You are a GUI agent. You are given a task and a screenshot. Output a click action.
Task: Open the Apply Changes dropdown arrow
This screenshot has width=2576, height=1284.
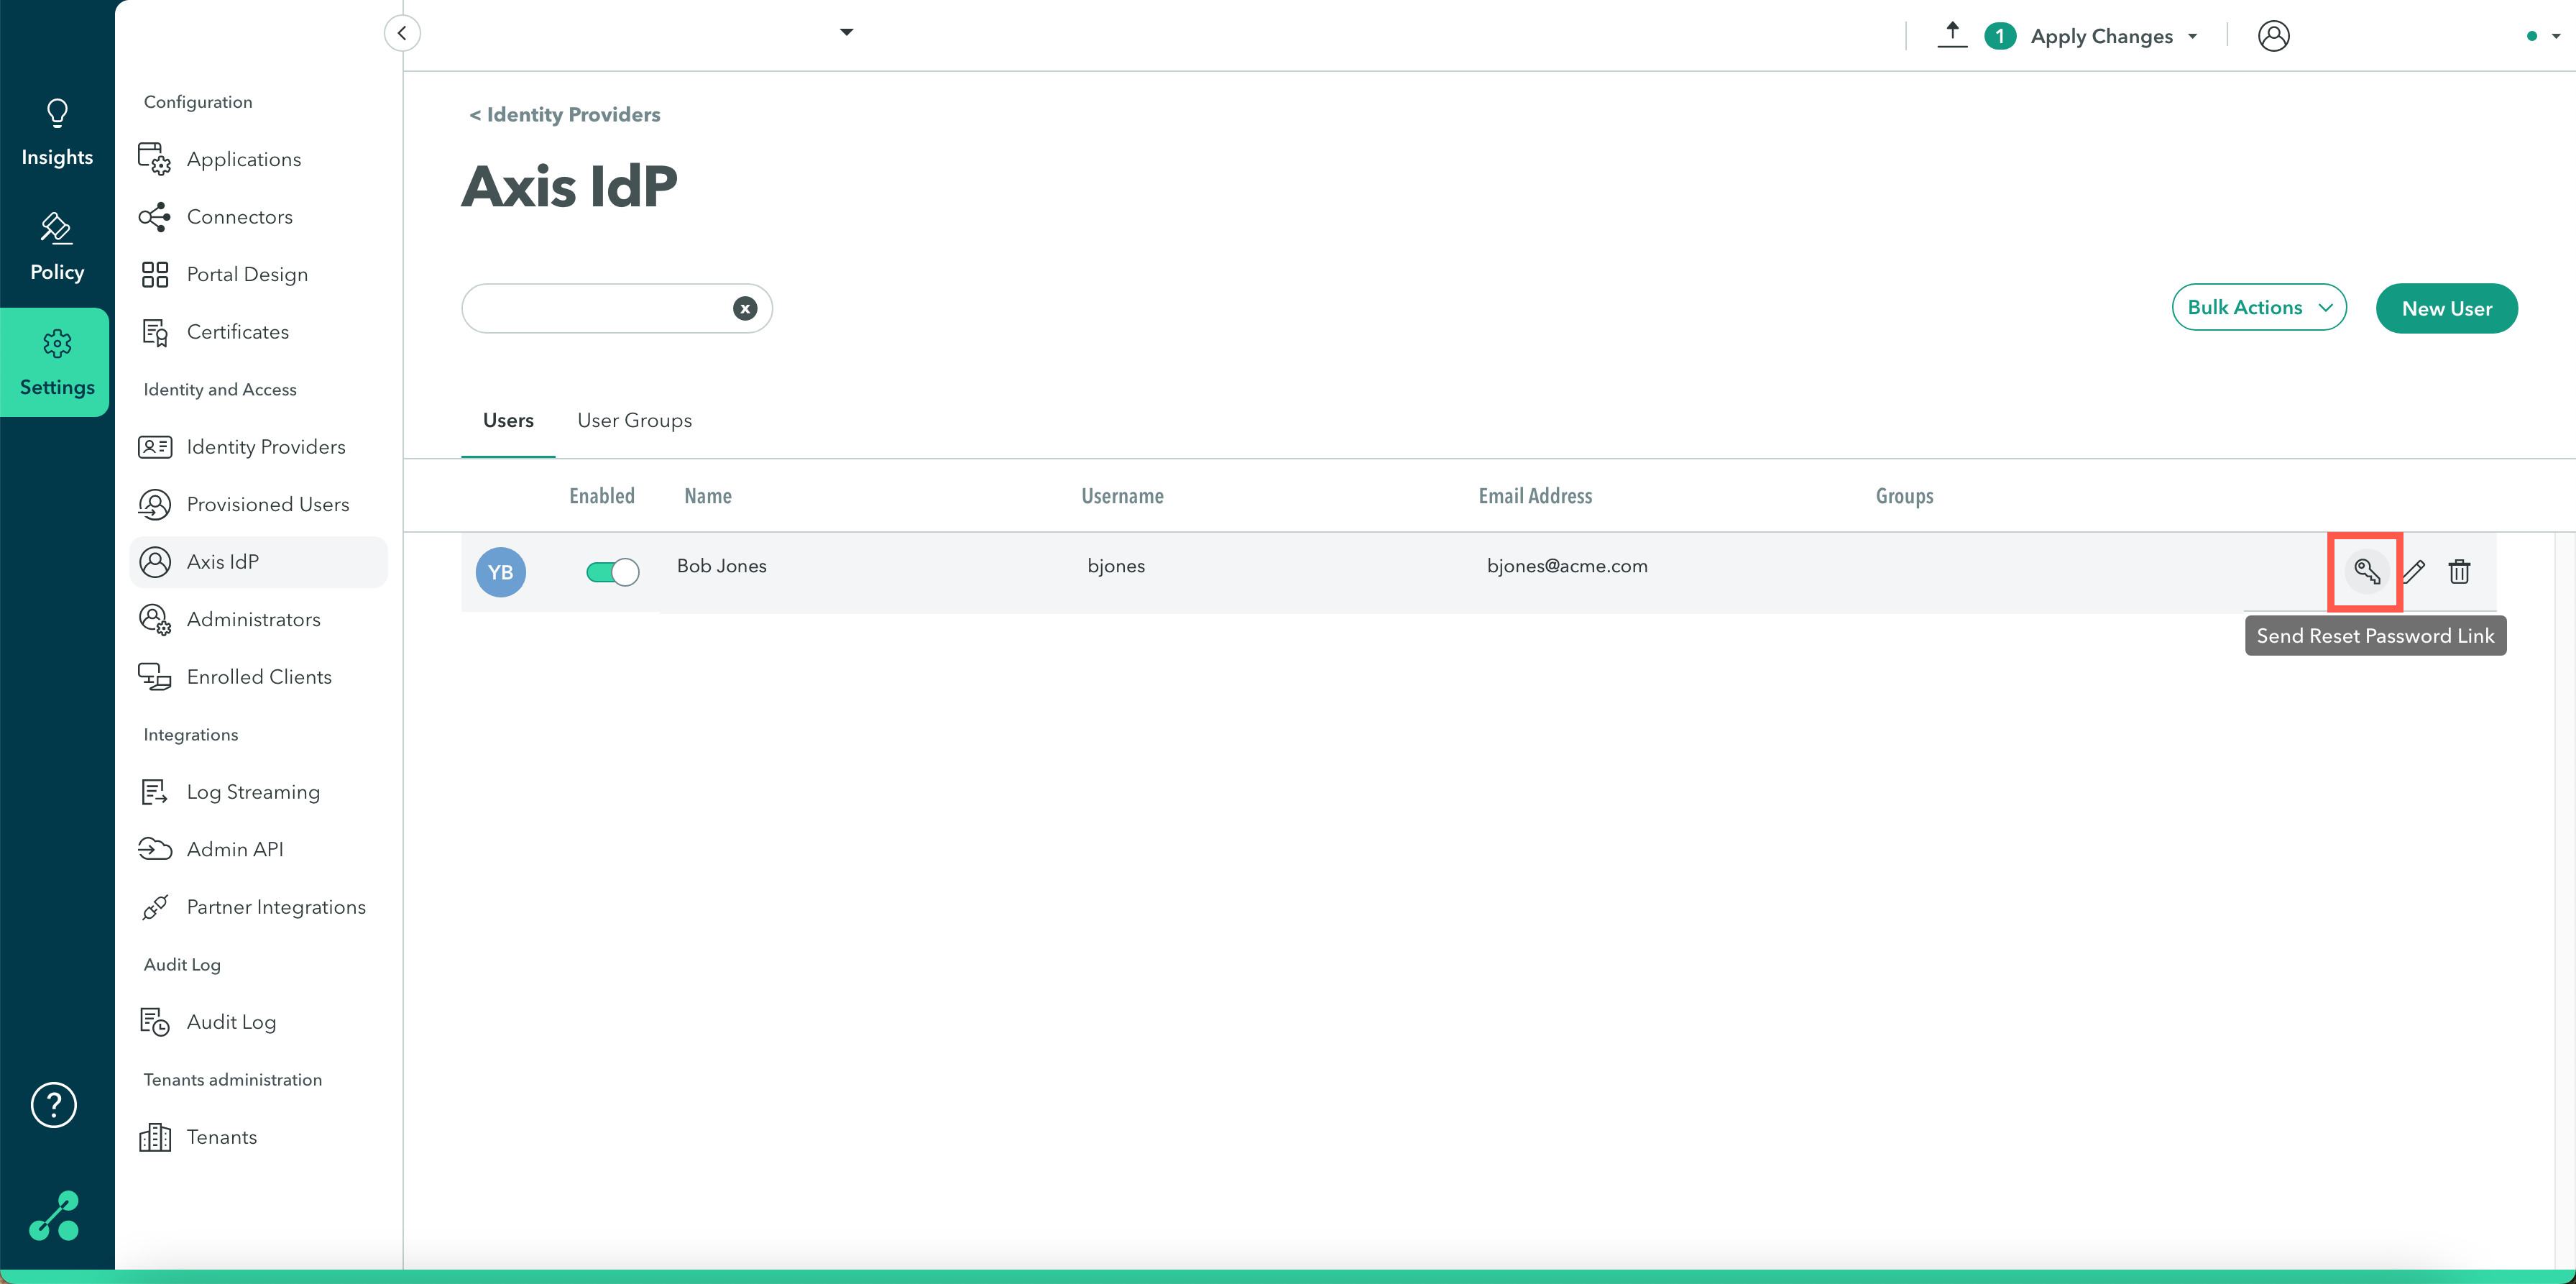click(x=2192, y=36)
